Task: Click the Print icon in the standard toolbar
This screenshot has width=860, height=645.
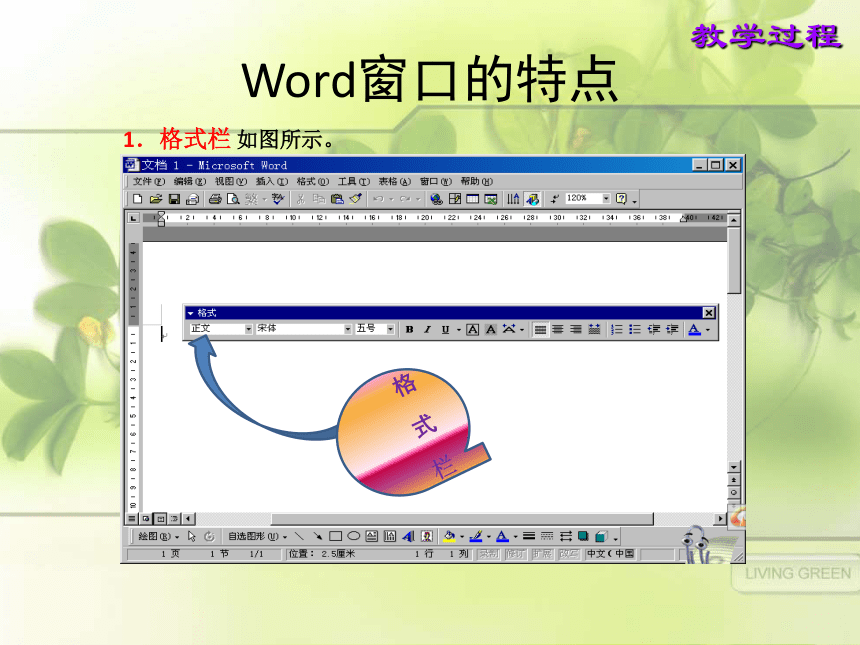Action: click(215, 199)
